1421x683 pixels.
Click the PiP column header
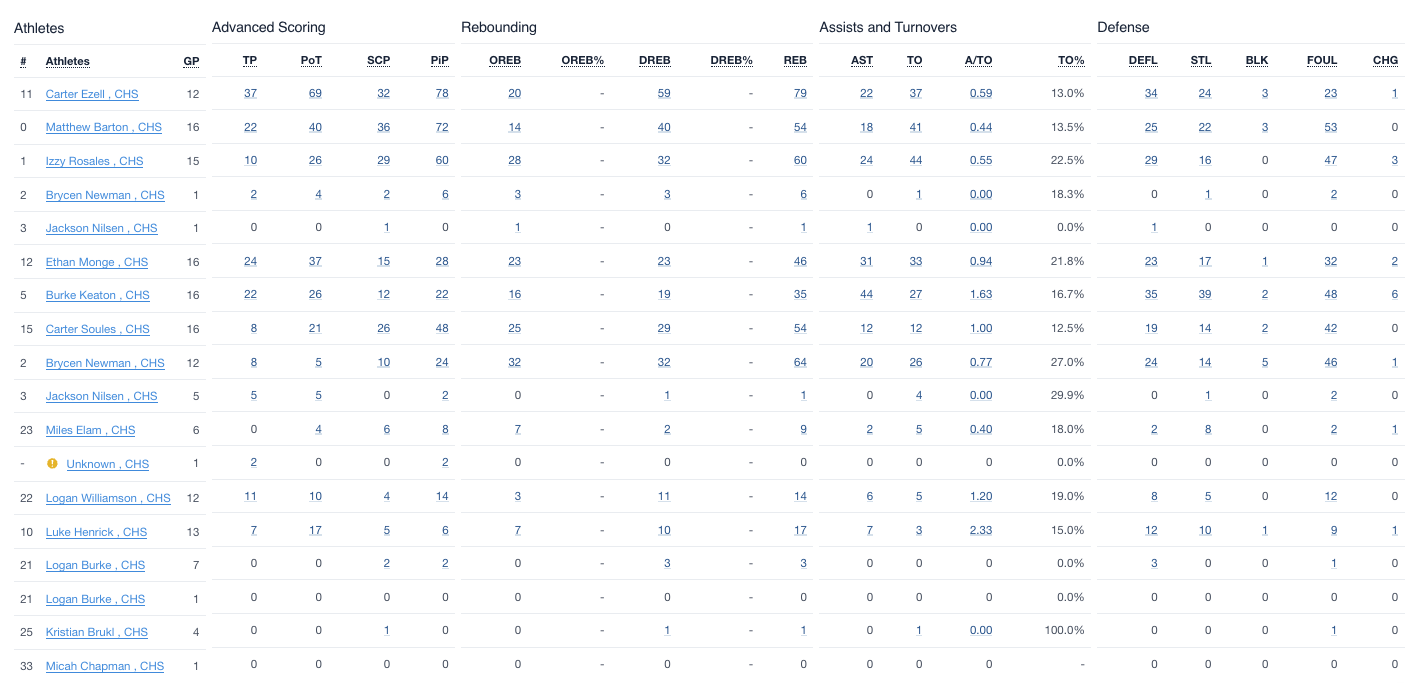point(440,60)
